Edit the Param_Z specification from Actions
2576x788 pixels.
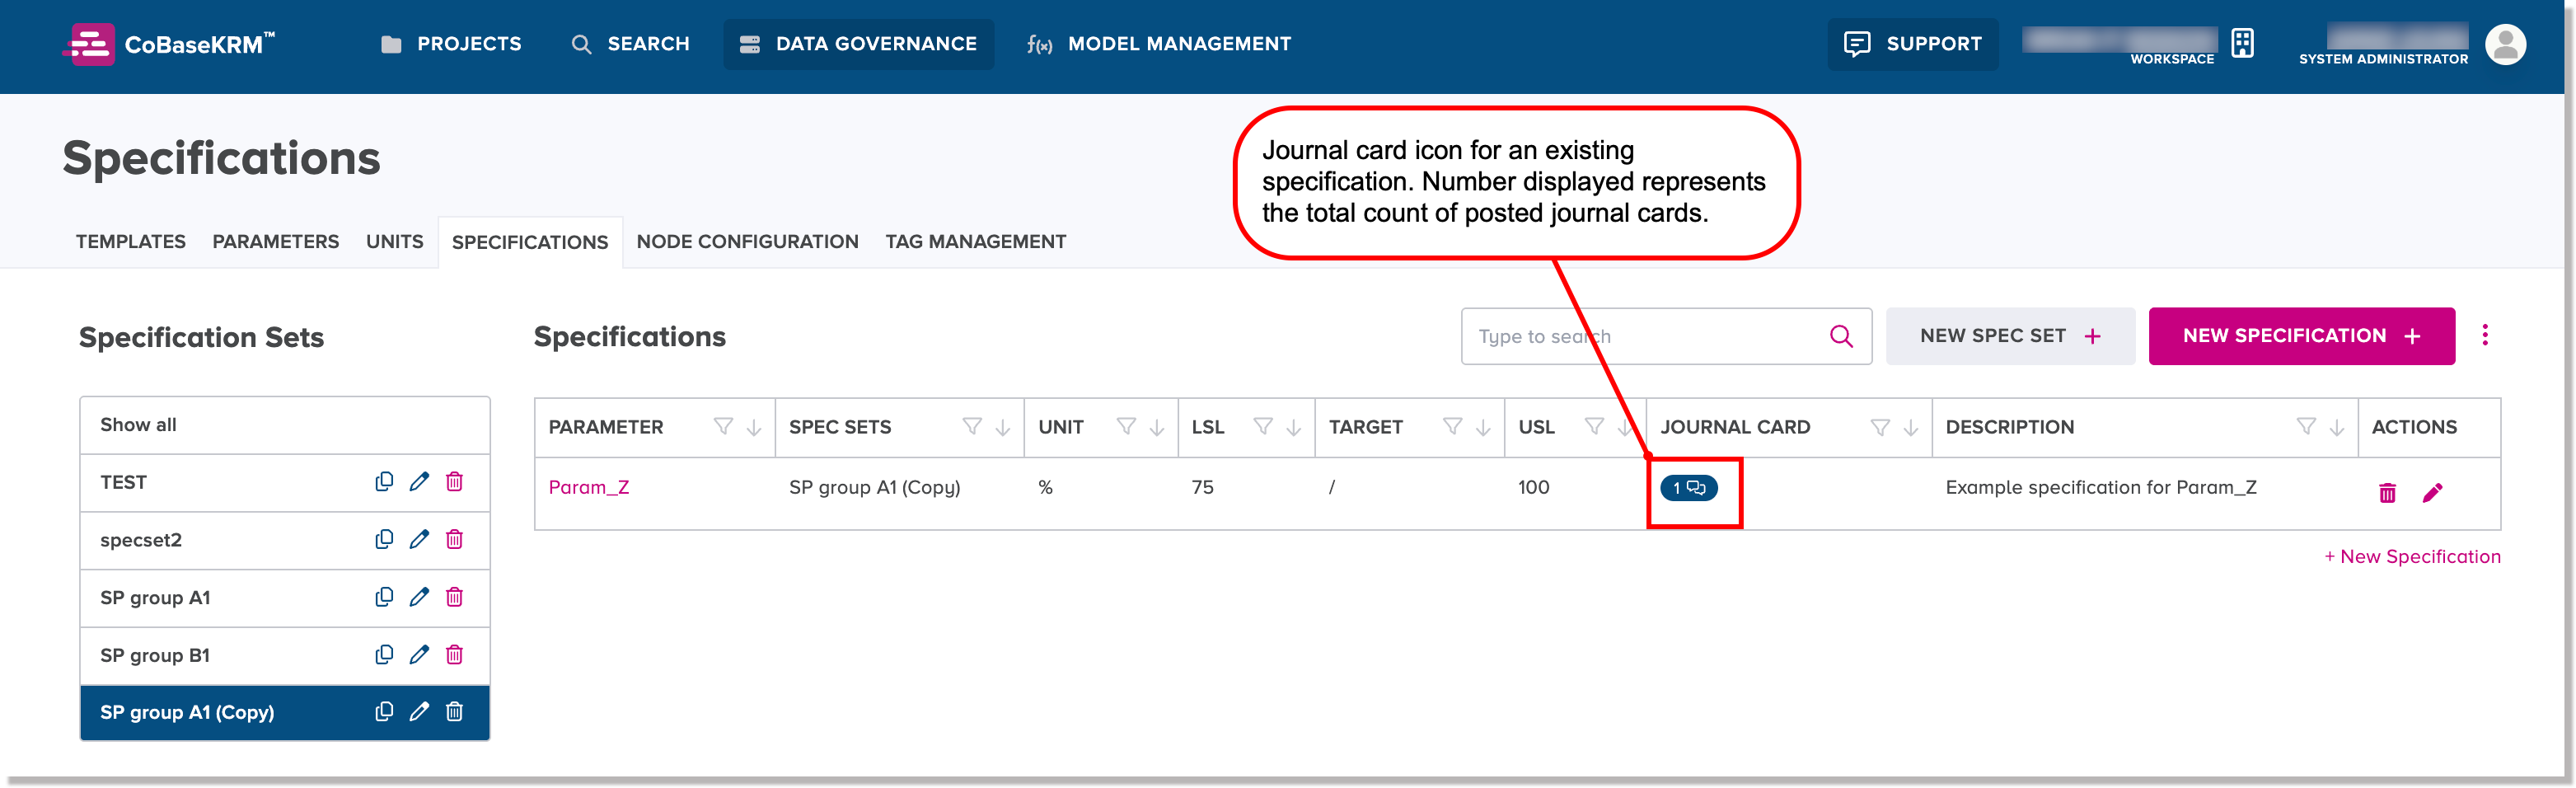pos(2434,492)
